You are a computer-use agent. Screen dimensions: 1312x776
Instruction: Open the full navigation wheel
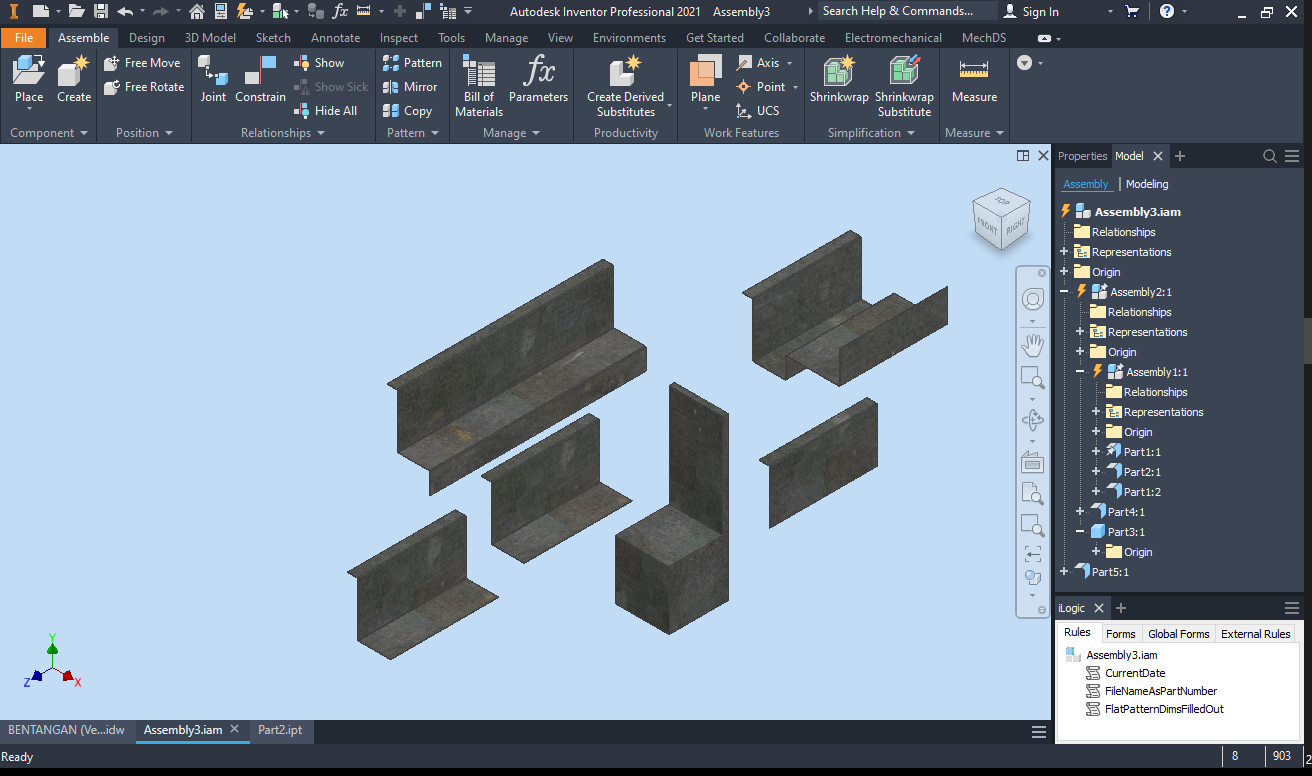coord(1033,299)
